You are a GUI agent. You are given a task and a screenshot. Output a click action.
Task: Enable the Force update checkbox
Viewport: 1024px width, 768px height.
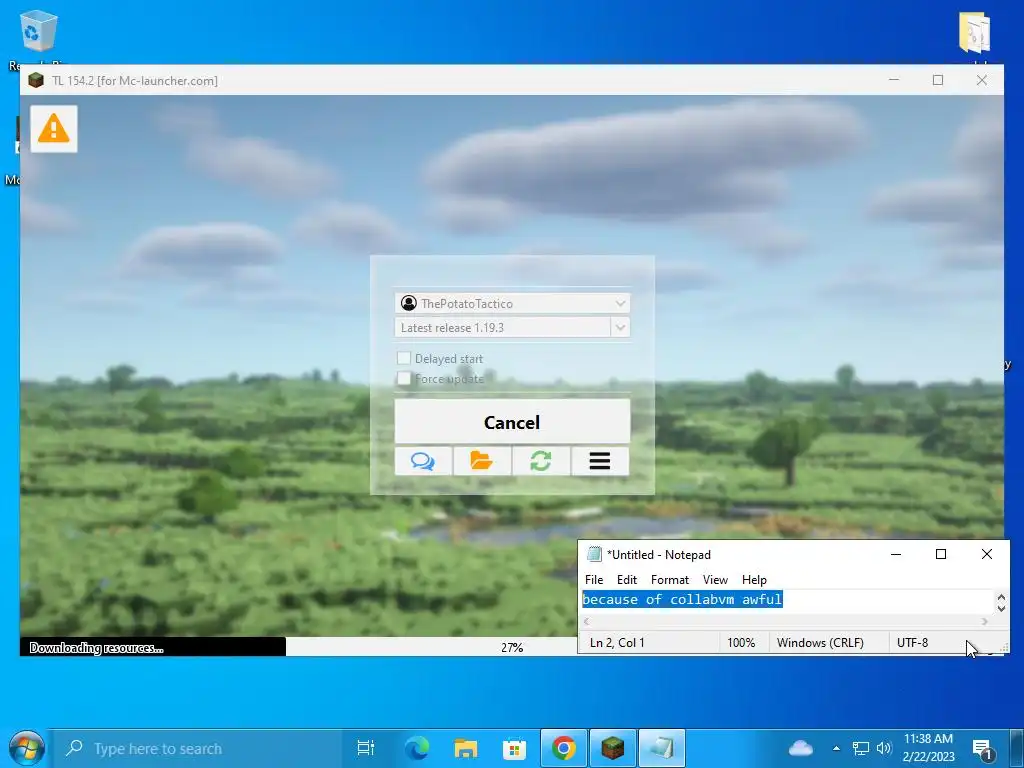pos(404,378)
